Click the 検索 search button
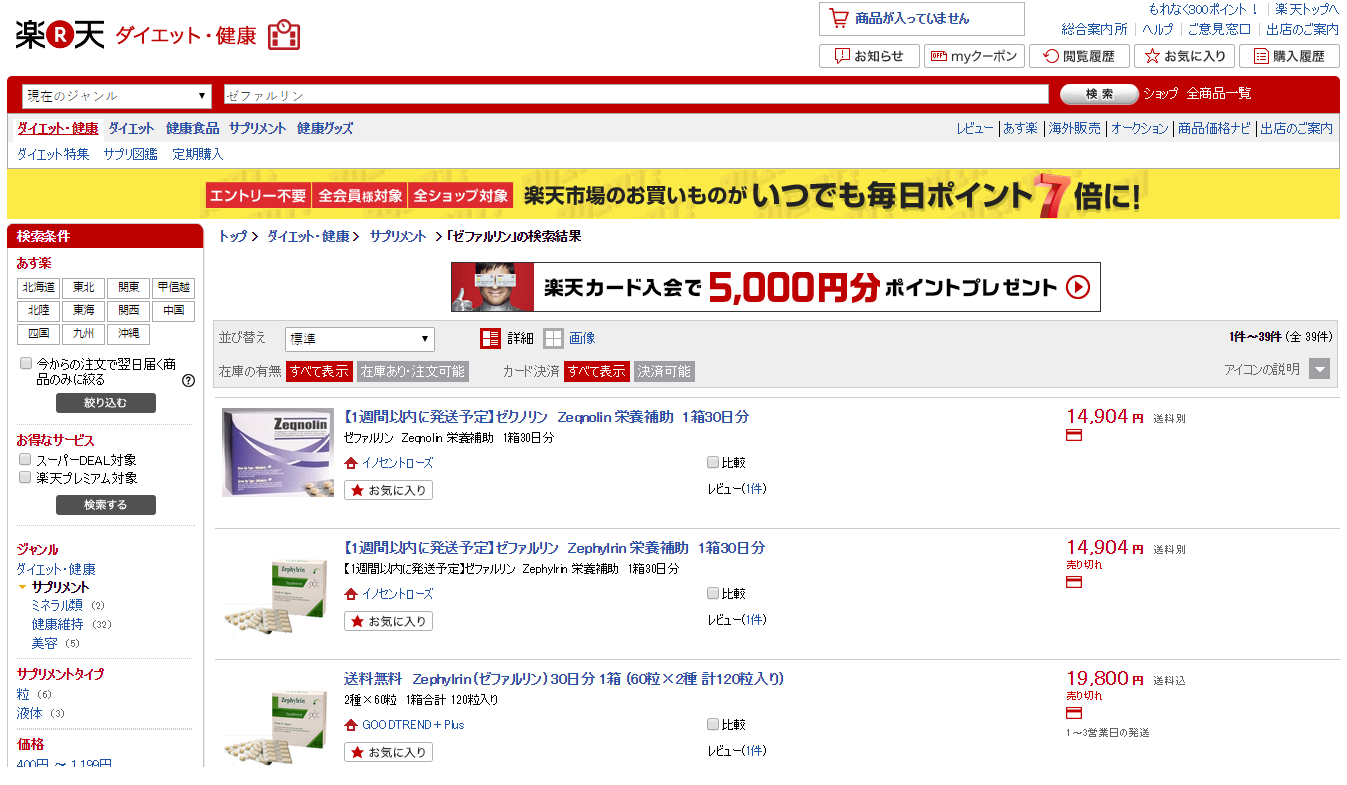The image size is (1347, 785). (1099, 94)
